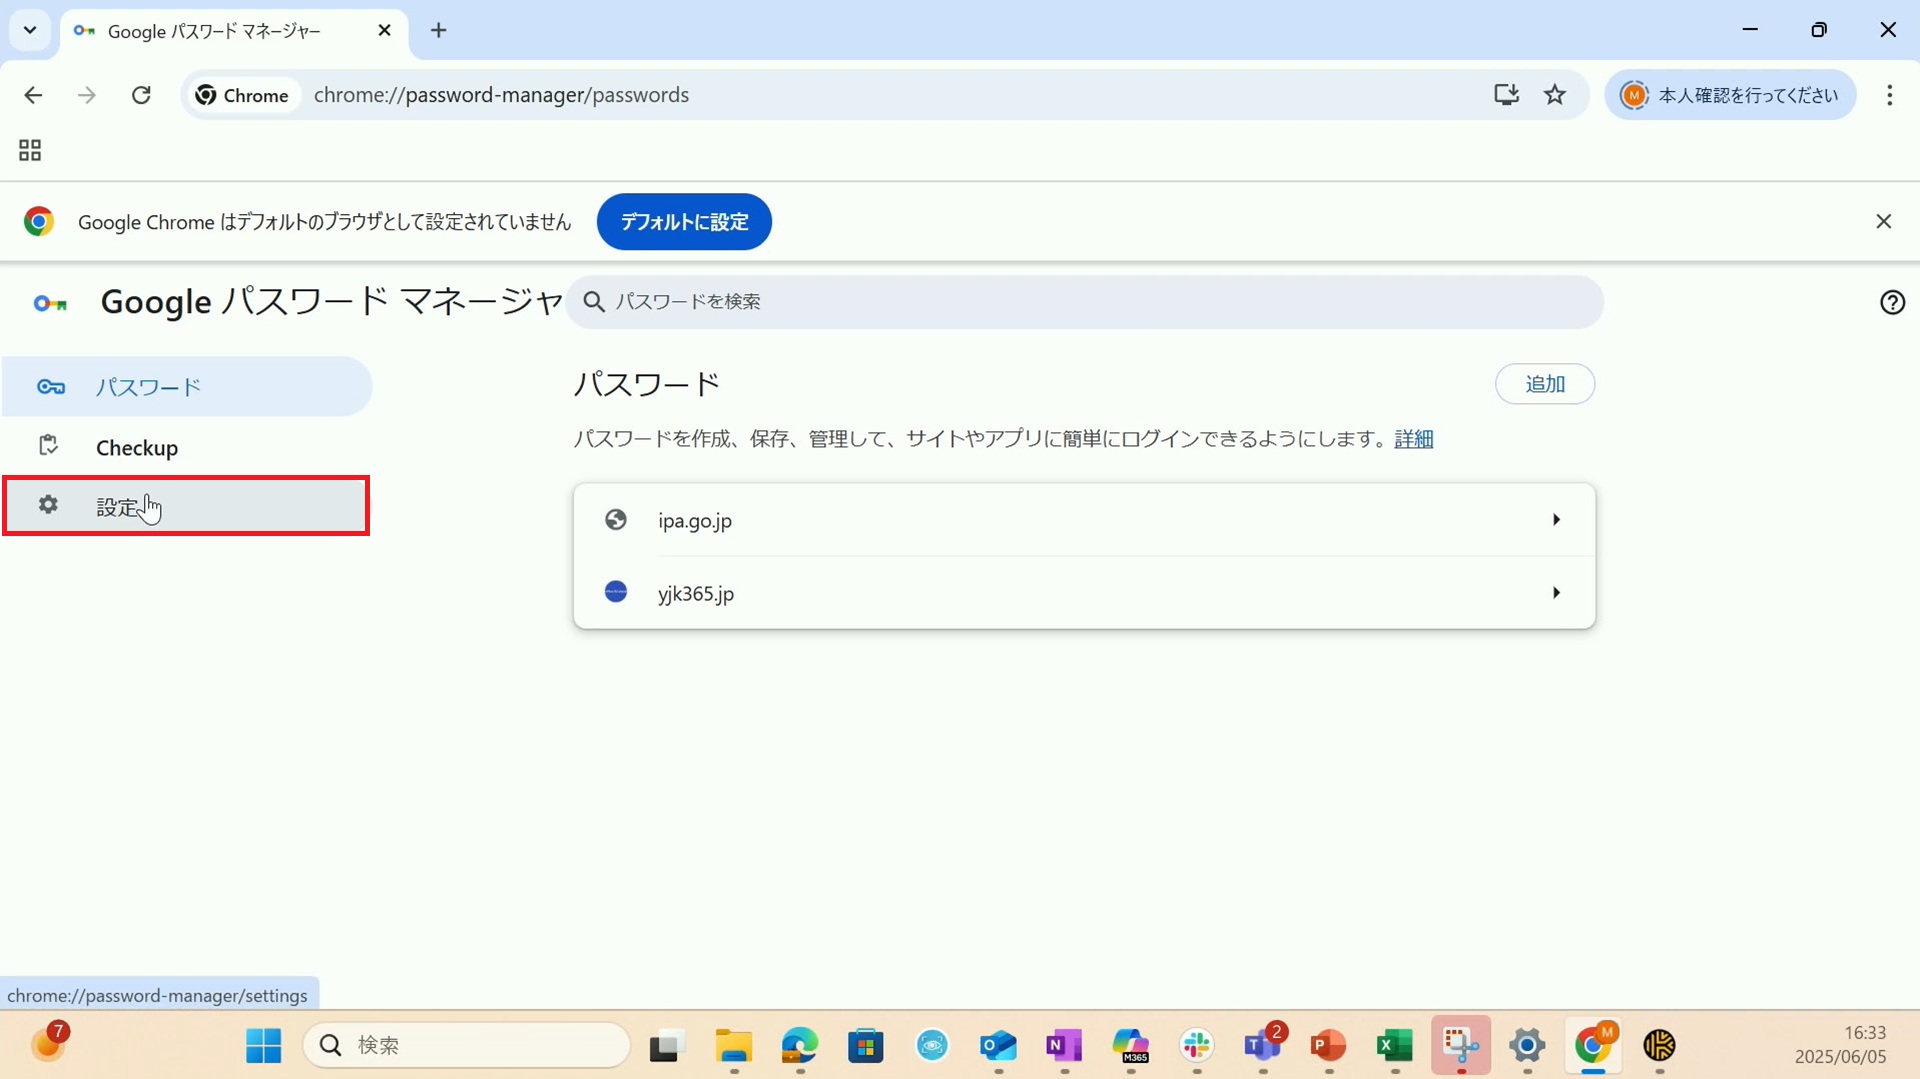The image size is (1920, 1079).
Task: Open Excel from the taskbar
Action: pyautogui.click(x=1394, y=1046)
